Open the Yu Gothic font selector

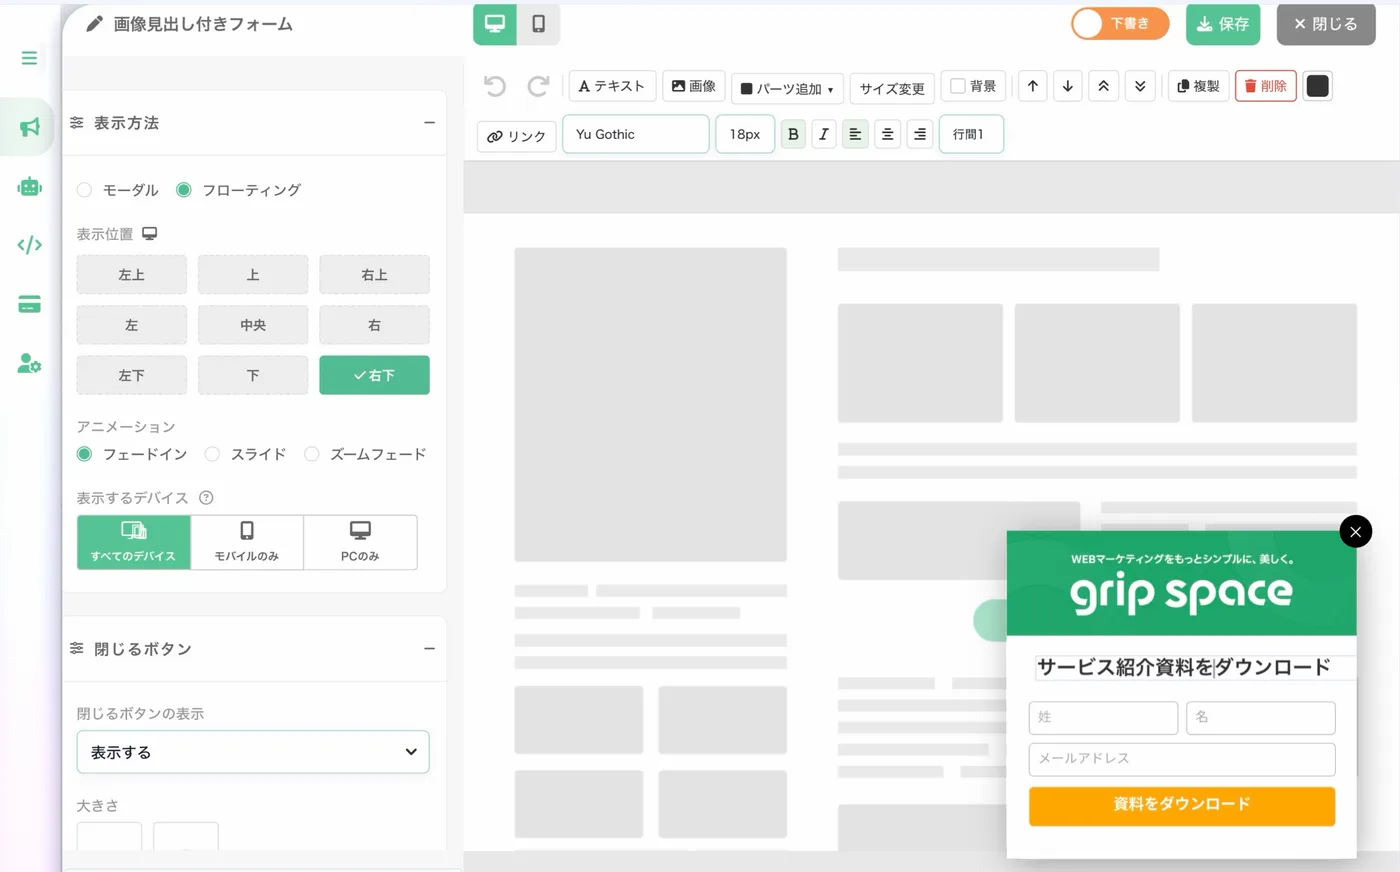[636, 134]
